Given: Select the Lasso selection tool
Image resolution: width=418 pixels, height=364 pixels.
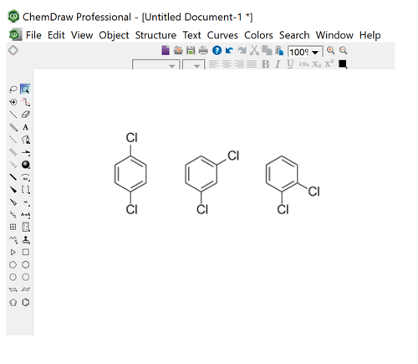Looking at the screenshot, I should click(x=13, y=89).
